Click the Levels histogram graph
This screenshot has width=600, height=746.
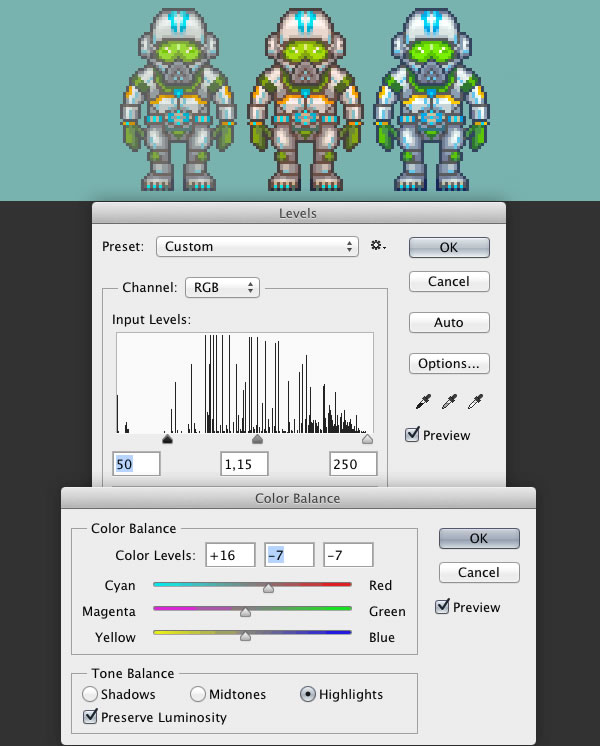click(x=245, y=383)
